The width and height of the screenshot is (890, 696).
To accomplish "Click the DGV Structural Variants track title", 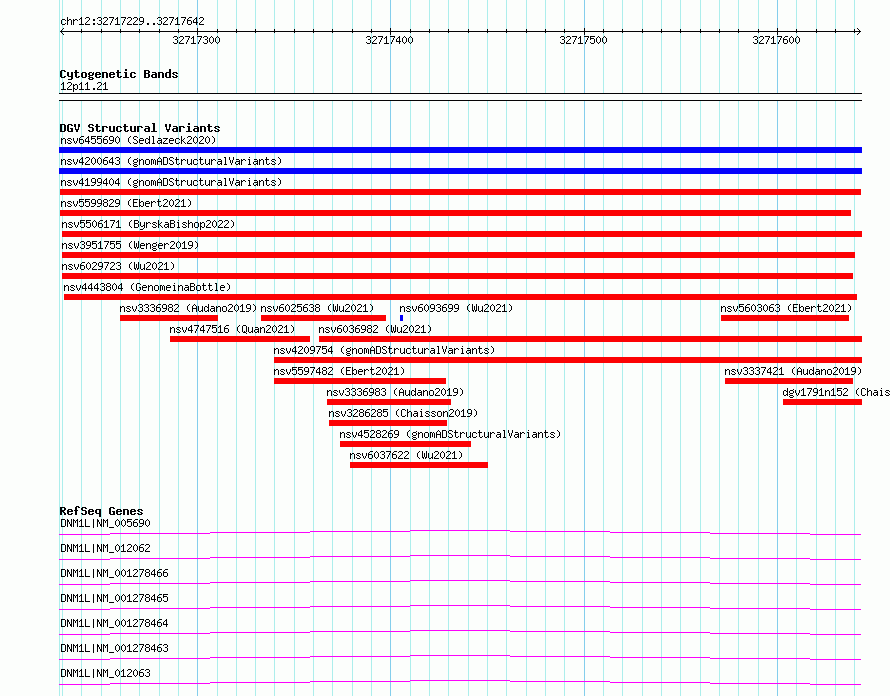I will pyautogui.click(x=140, y=128).
